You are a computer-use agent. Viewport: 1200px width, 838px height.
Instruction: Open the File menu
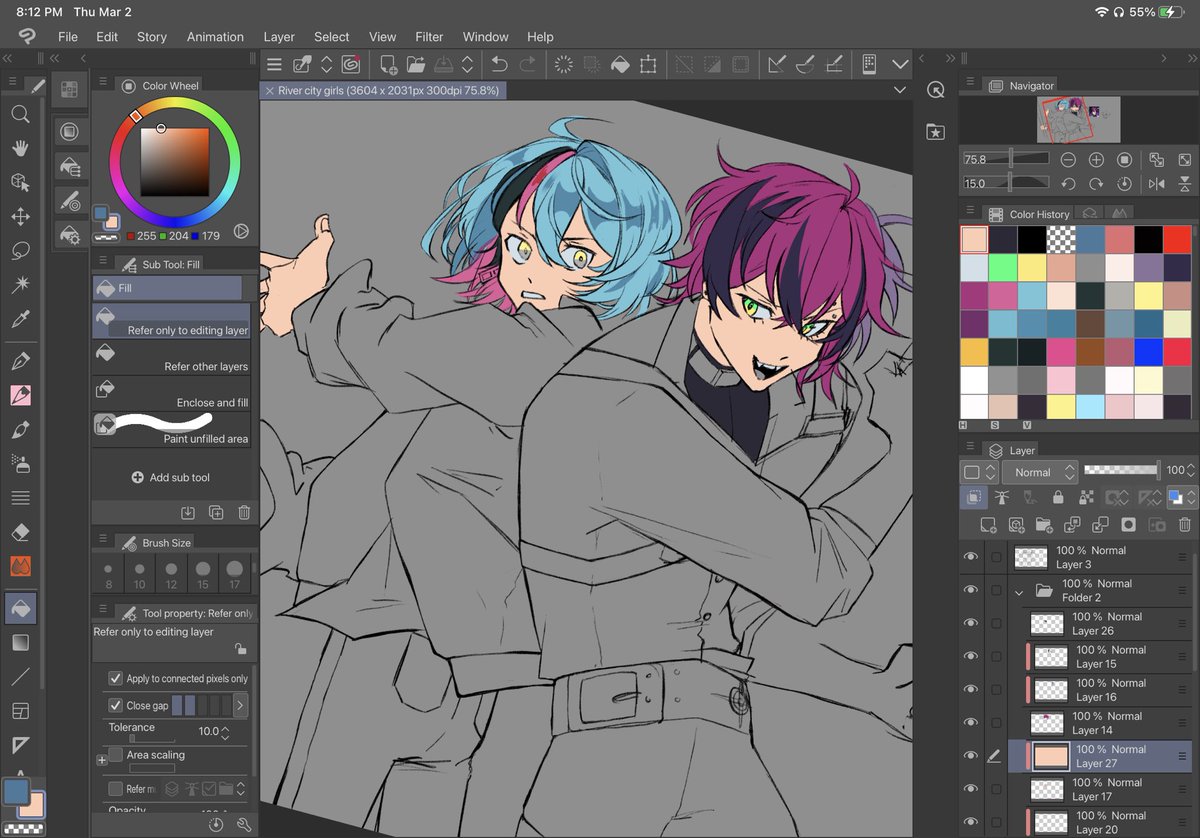[x=68, y=37]
